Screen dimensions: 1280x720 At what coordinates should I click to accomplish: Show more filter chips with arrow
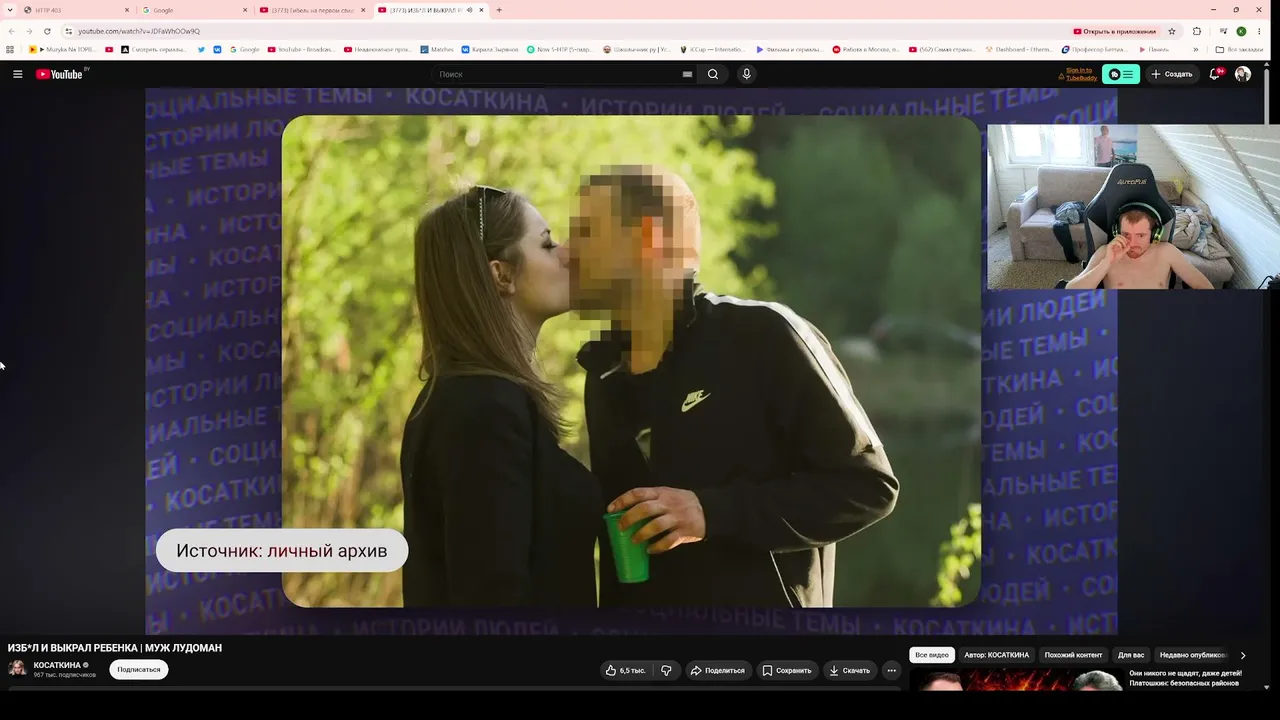click(x=1243, y=655)
